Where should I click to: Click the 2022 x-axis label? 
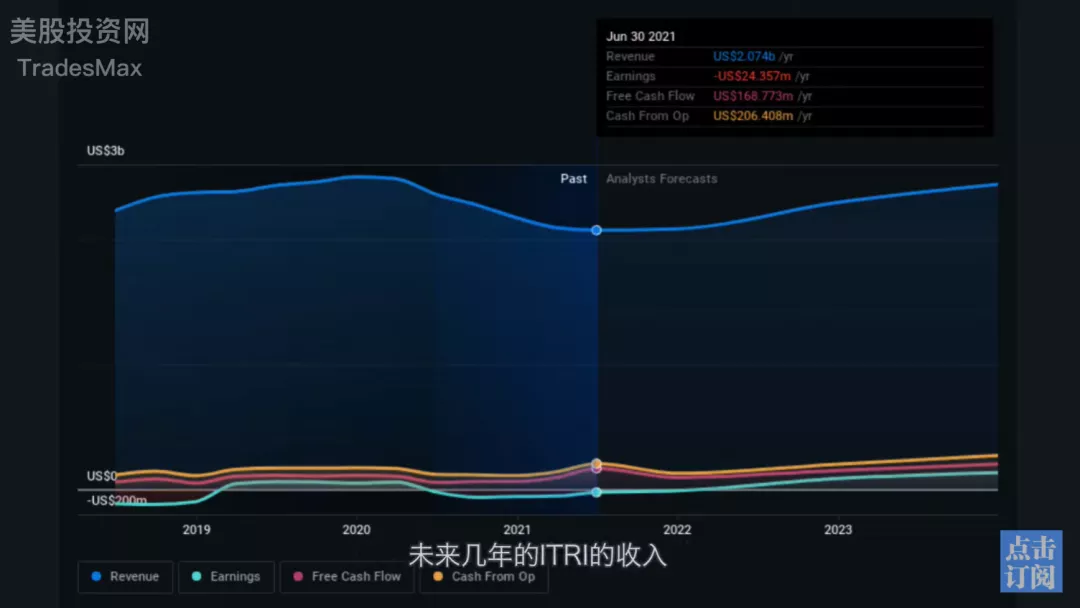[677, 530]
